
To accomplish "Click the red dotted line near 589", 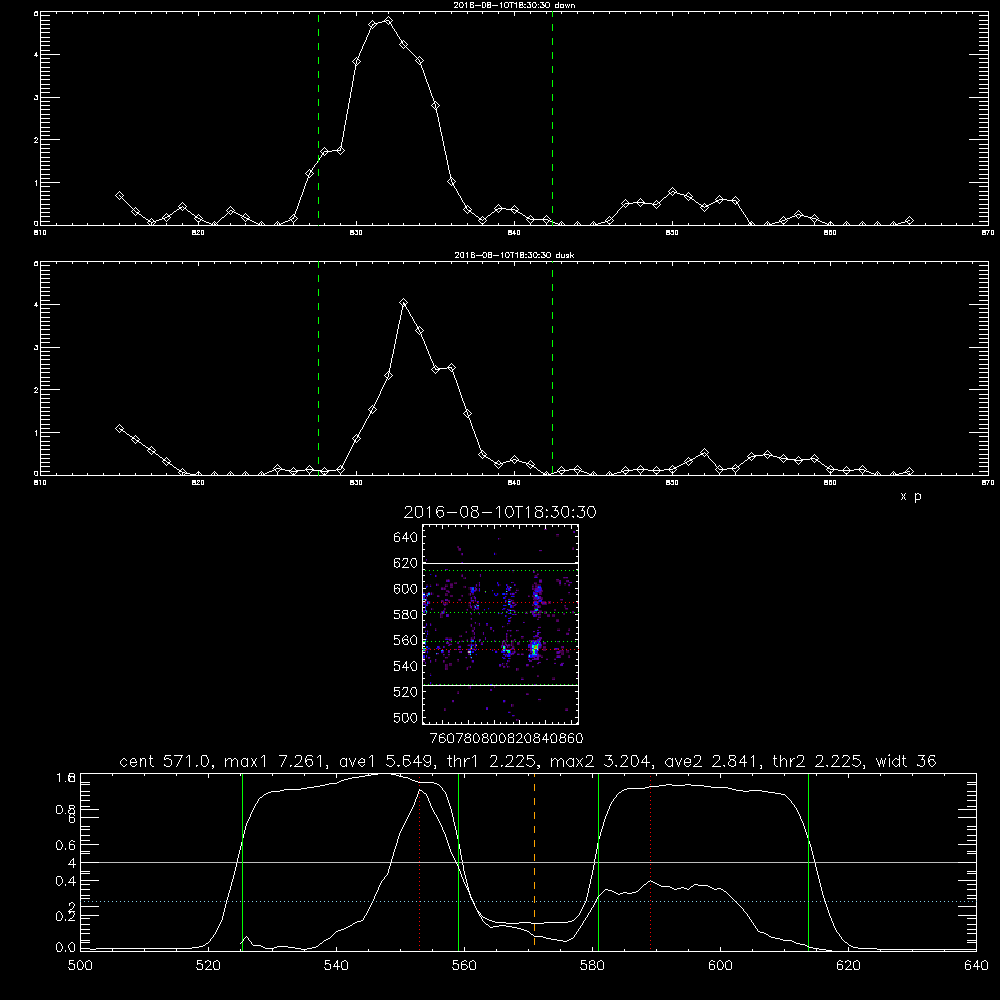I will coord(651,861).
